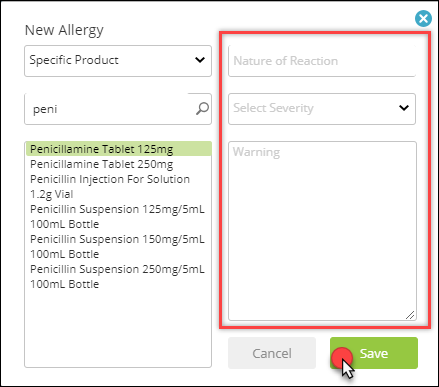439x387 pixels.
Task: Focus the Nature of Reaction field
Action: pyautogui.click(x=322, y=61)
